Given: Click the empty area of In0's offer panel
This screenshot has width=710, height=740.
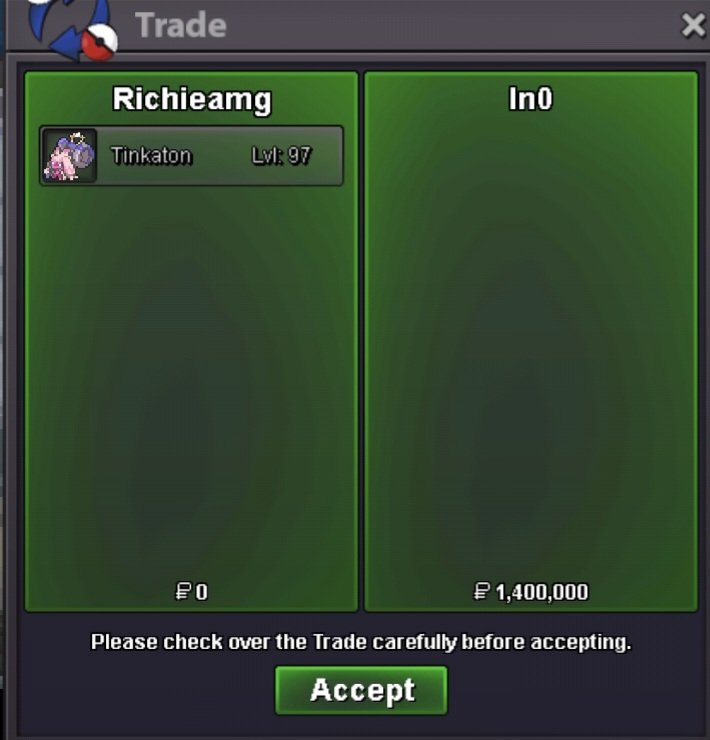Looking at the screenshot, I should tap(531, 349).
